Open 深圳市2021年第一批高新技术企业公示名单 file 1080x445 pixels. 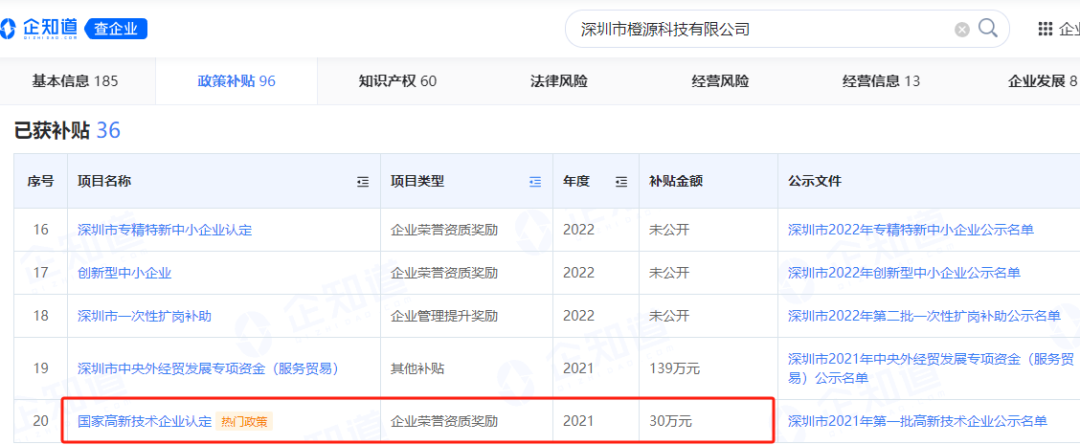point(917,421)
